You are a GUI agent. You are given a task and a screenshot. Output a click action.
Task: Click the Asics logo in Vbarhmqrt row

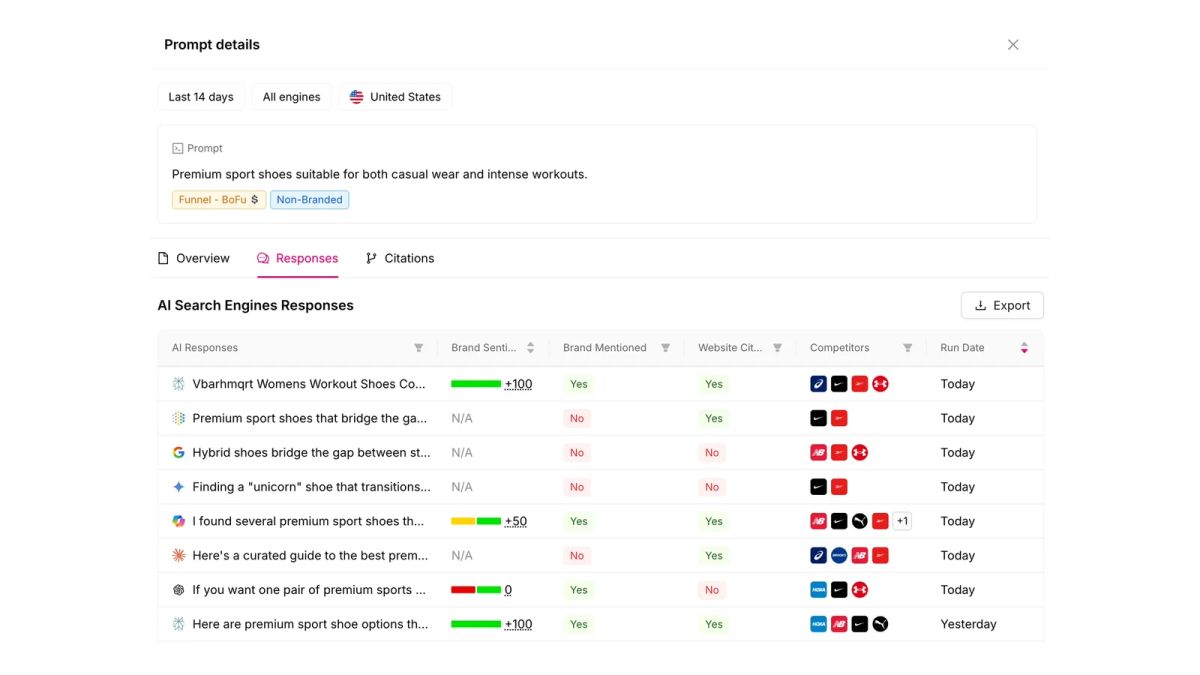818,384
